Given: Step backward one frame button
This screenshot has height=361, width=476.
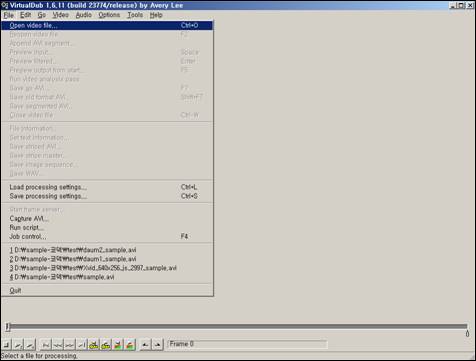Looking at the screenshot, I should coord(58,344).
